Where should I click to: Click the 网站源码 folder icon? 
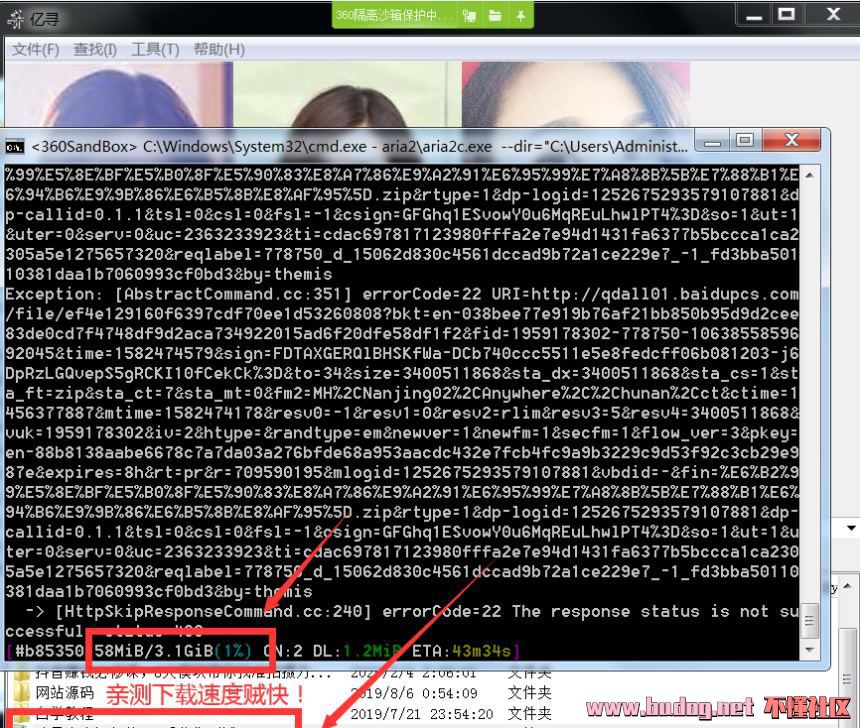[21, 693]
